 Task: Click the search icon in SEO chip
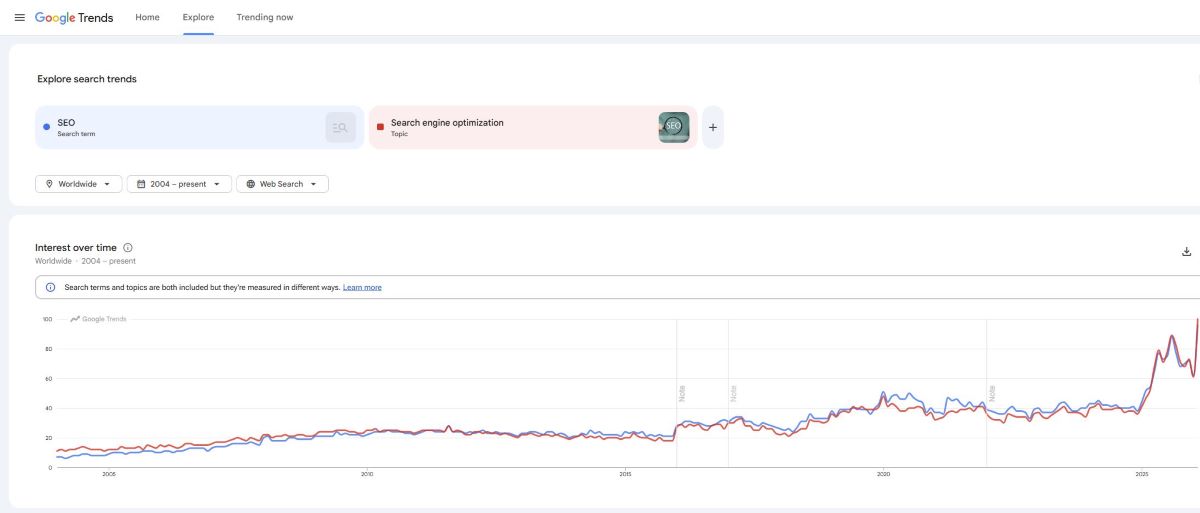tap(340, 127)
